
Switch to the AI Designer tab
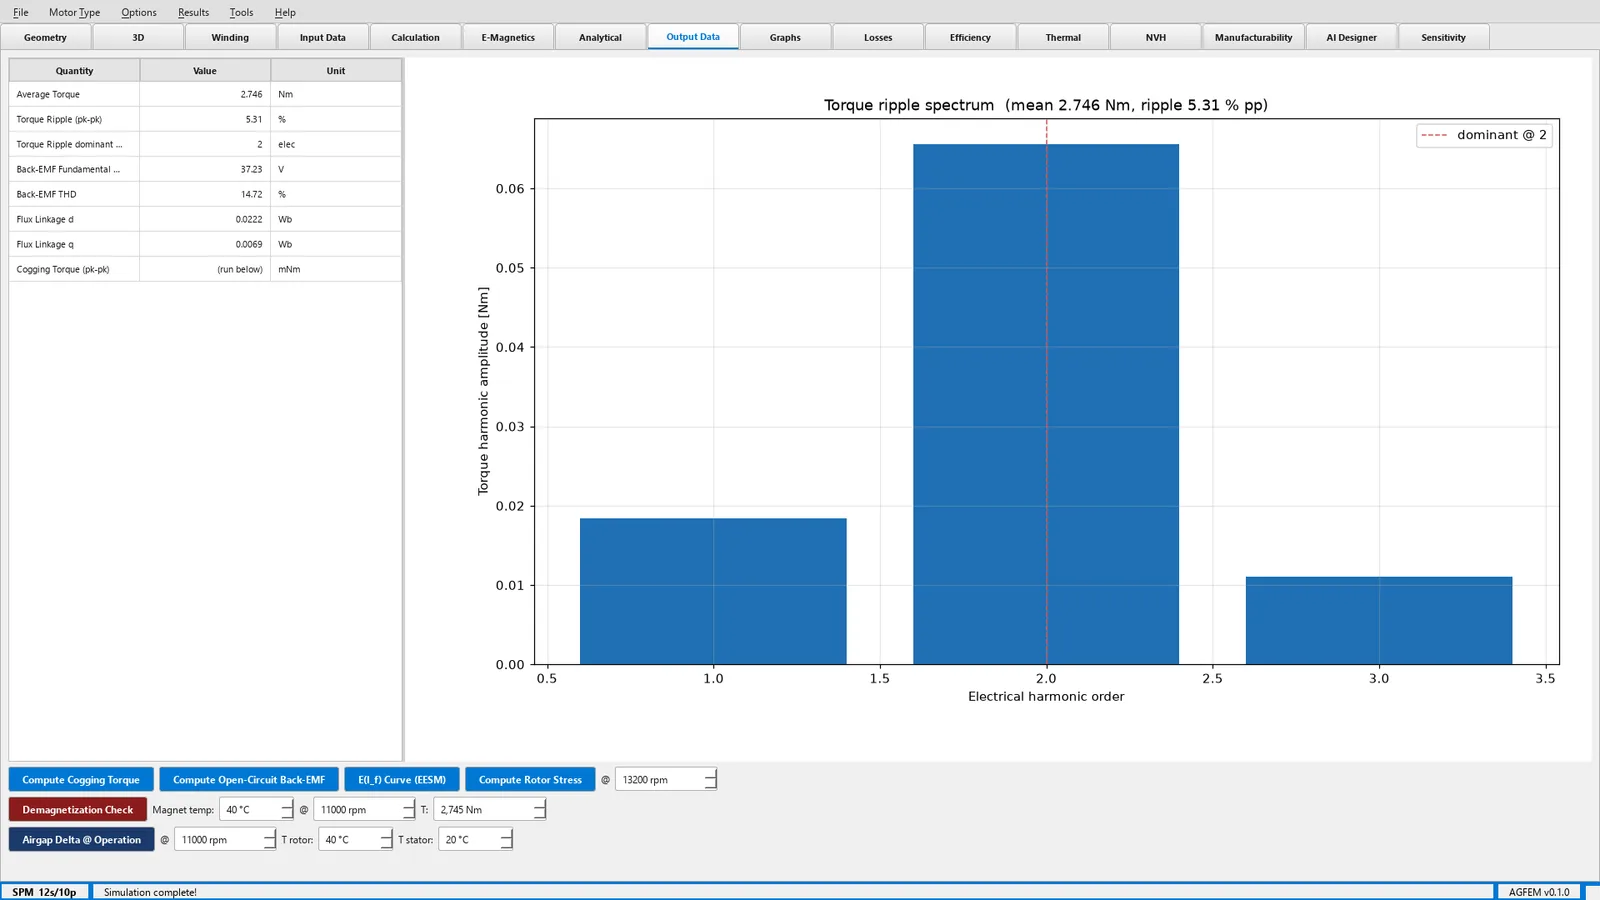point(1351,37)
